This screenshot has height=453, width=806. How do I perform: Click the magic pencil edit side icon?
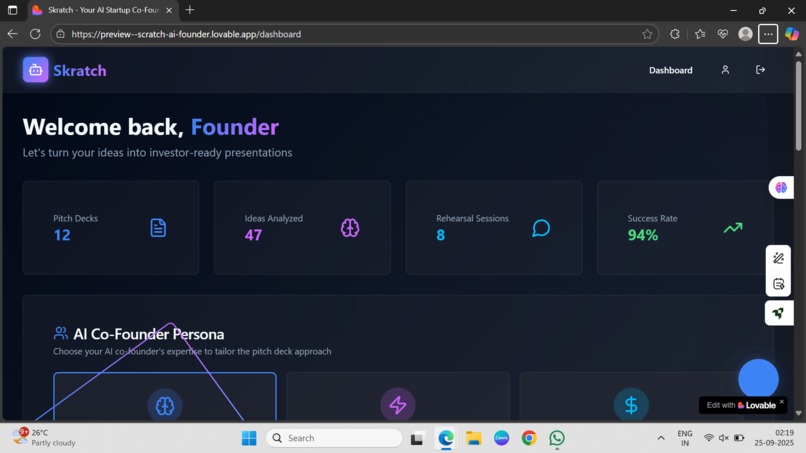[779, 258]
